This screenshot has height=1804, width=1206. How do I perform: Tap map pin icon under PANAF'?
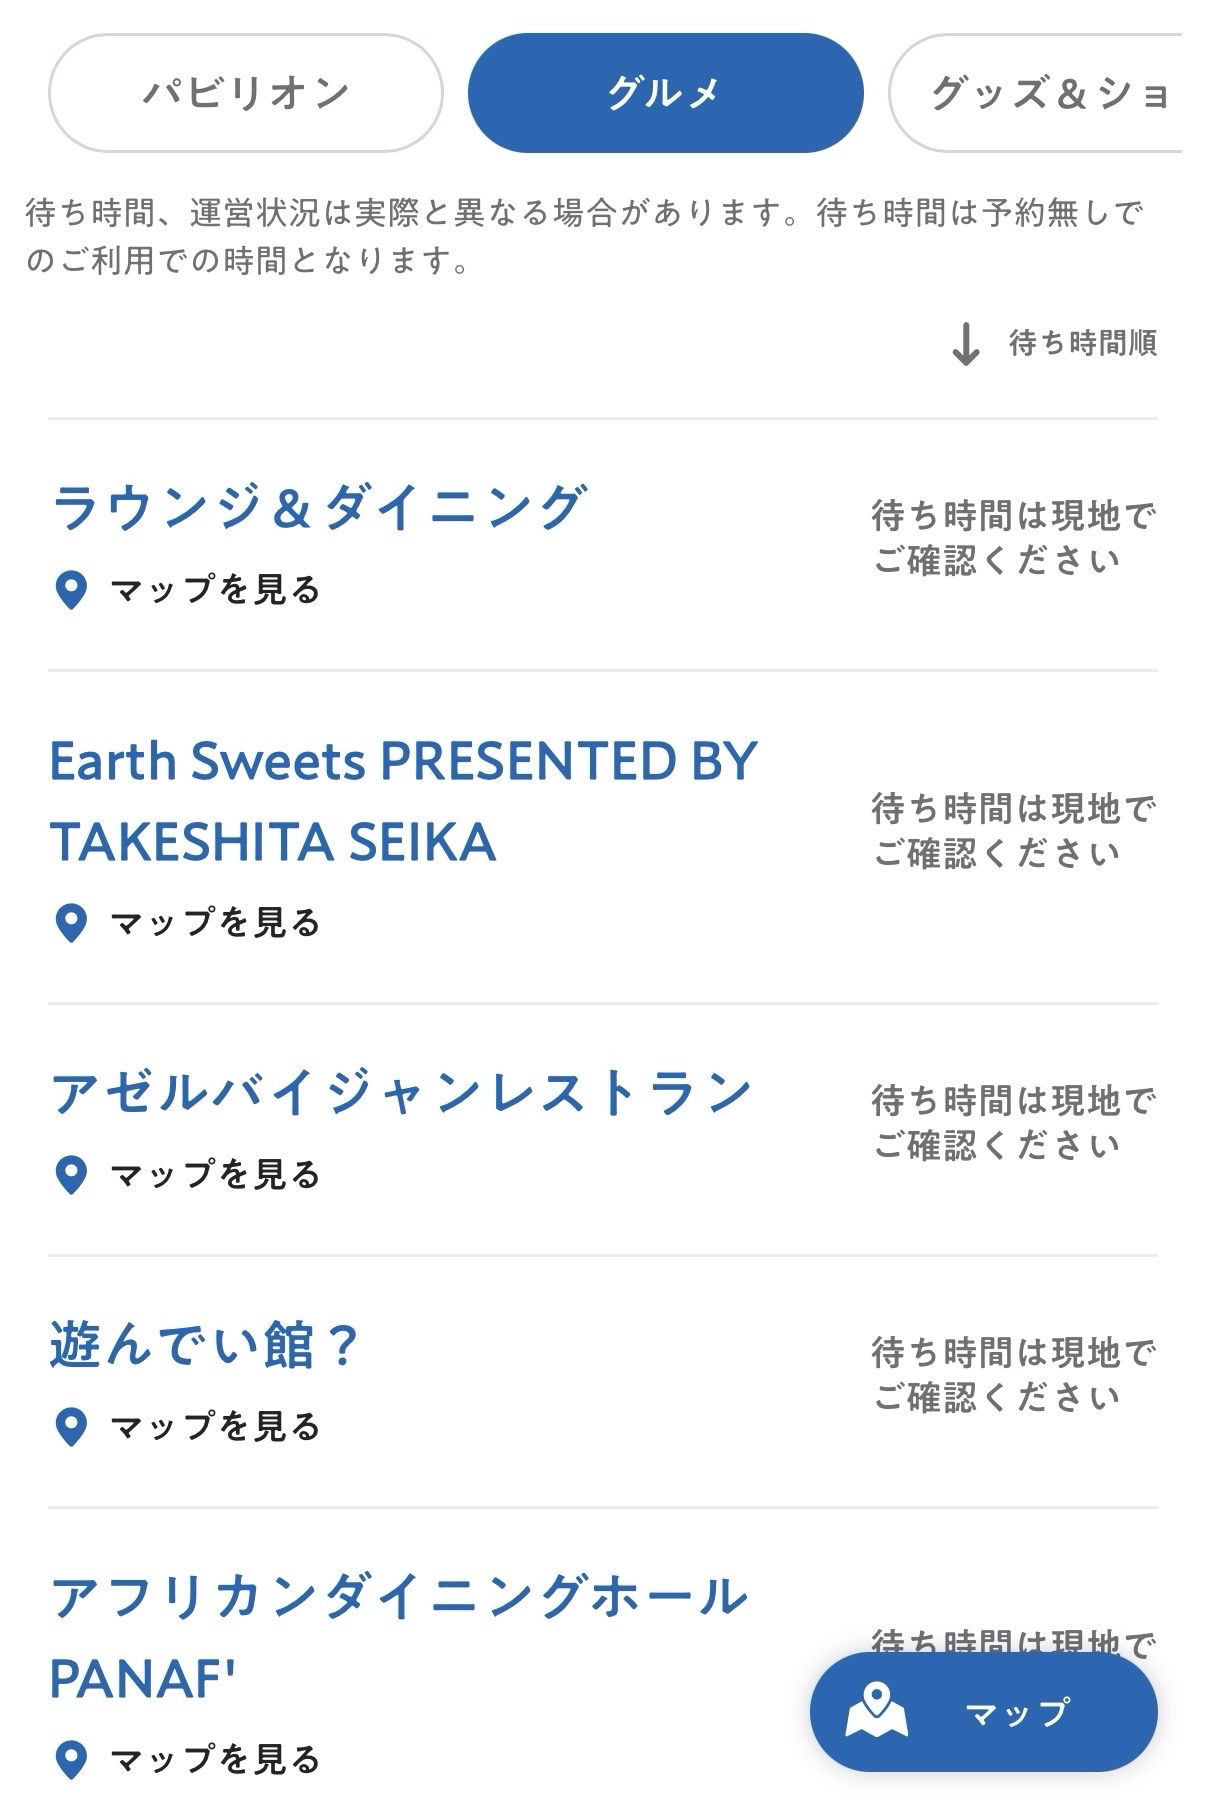pos(70,1758)
